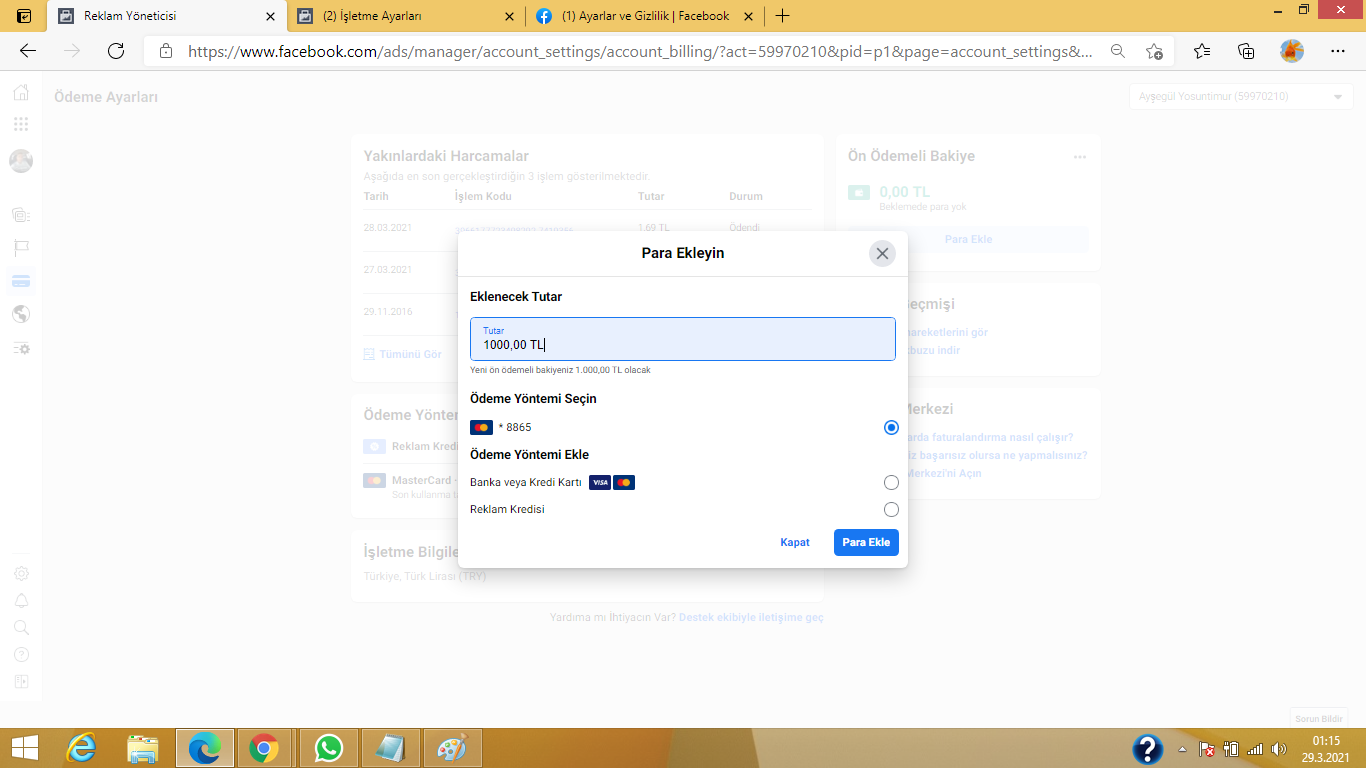This screenshot has height=768, width=1366.
Task: Select the Reklam Kredisi payment option
Action: (x=891, y=510)
